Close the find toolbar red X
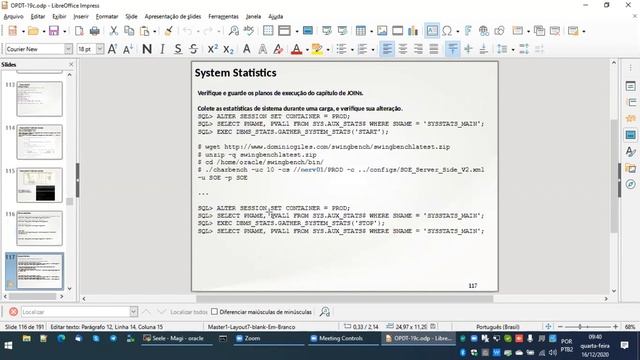 (13, 312)
